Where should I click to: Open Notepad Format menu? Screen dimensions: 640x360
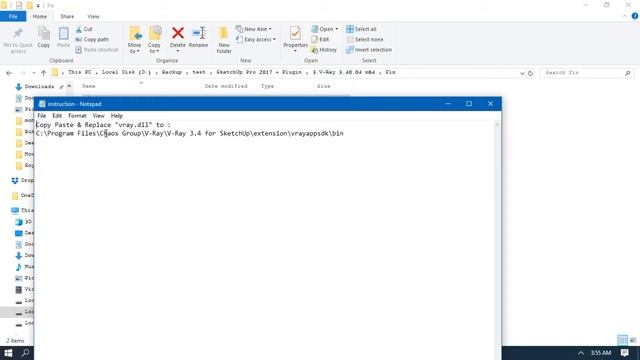click(x=77, y=116)
